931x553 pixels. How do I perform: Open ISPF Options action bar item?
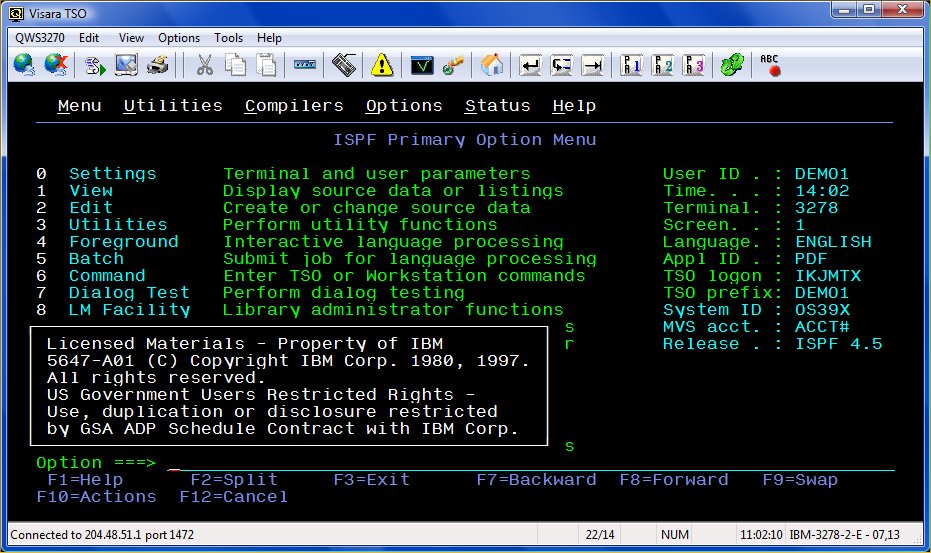pyautogui.click(x=404, y=106)
